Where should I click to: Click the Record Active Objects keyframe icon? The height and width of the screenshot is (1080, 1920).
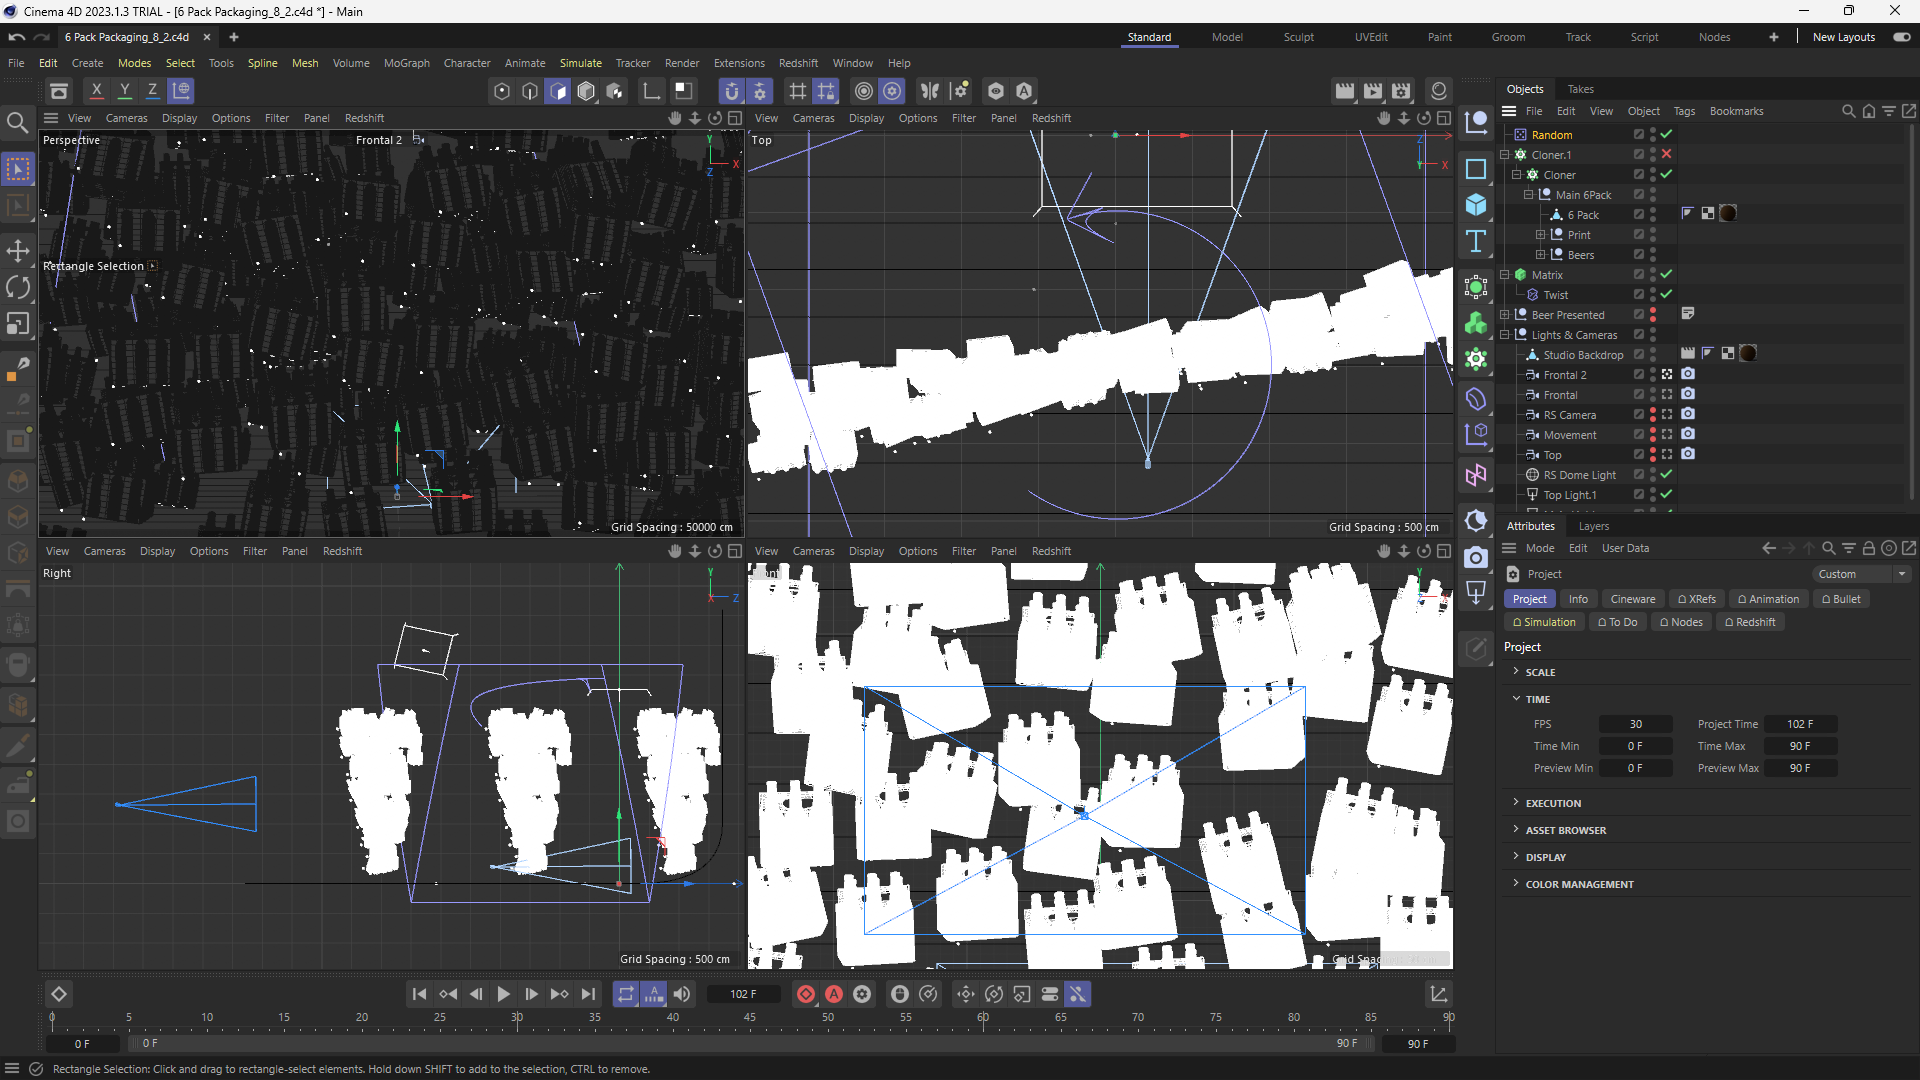805,994
